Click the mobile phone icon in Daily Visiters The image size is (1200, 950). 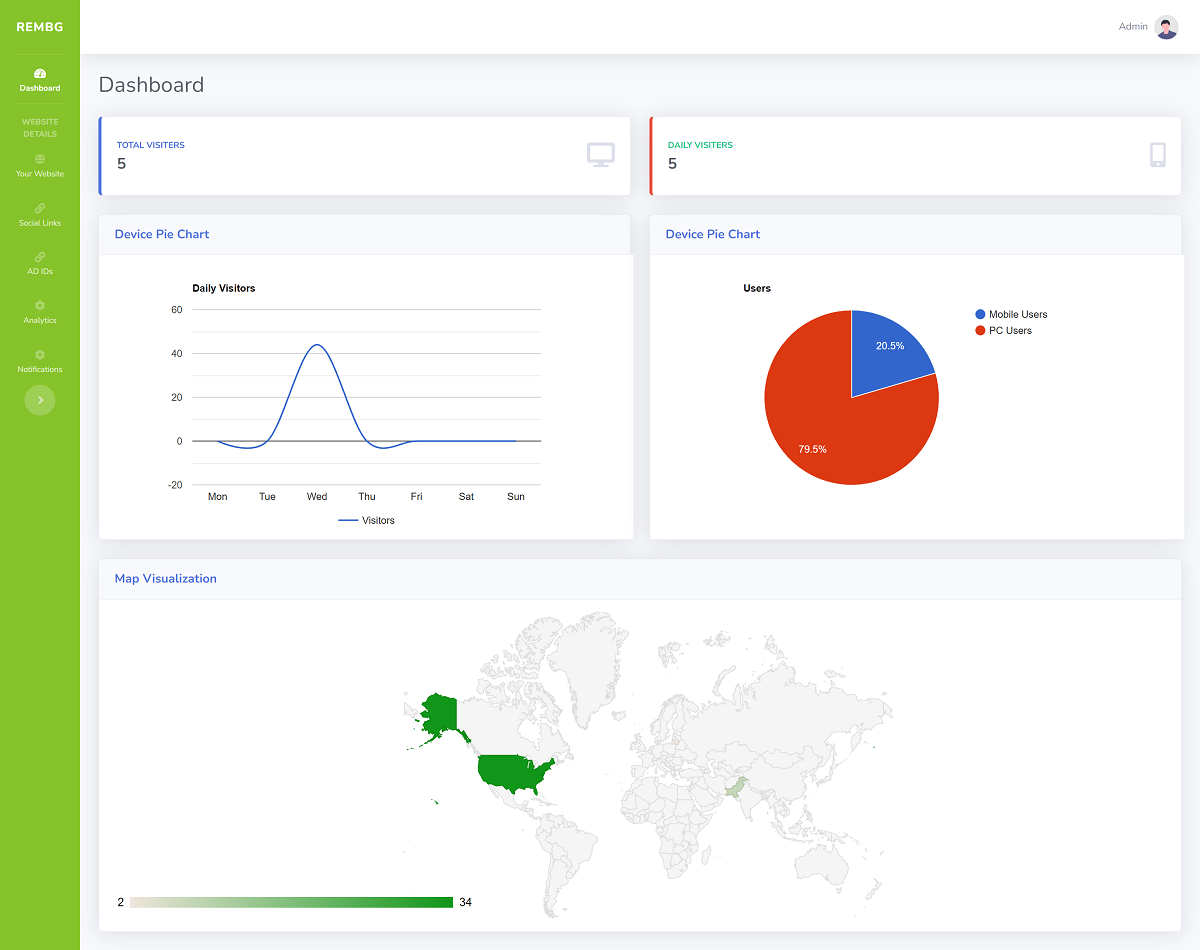pos(1158,155)
